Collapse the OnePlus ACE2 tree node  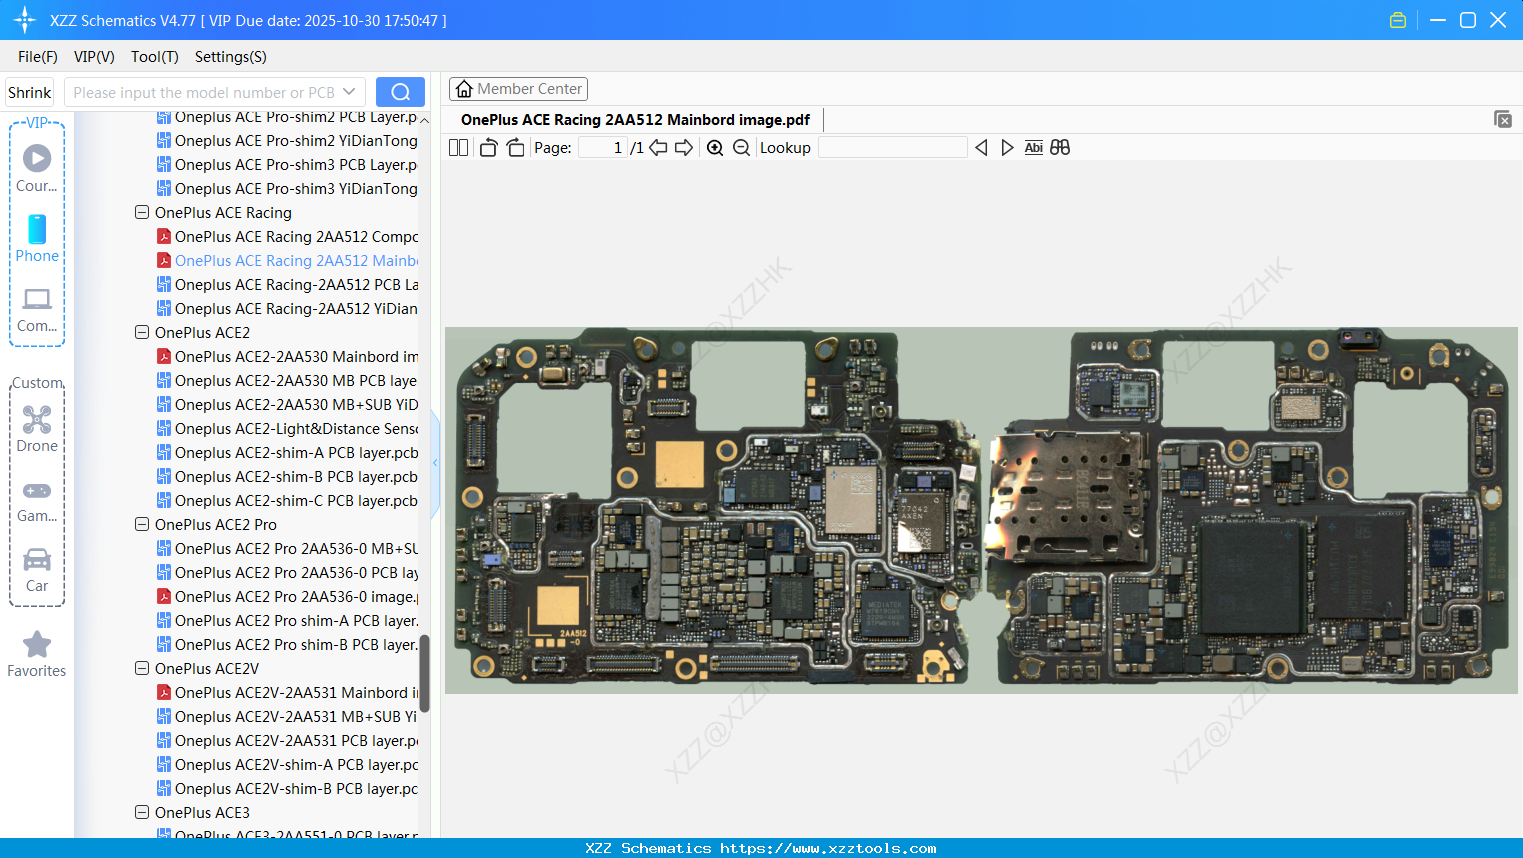pyautogui.click(x=141, y=332)
